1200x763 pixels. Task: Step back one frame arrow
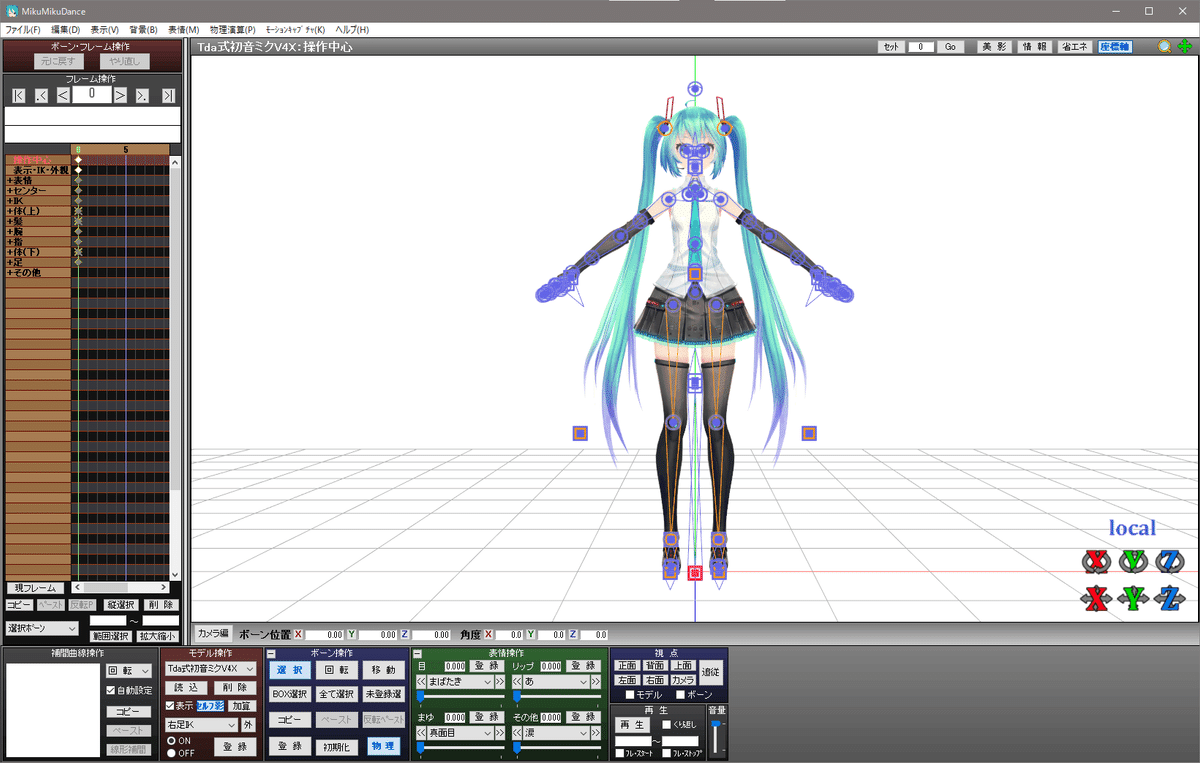[62, 95]
